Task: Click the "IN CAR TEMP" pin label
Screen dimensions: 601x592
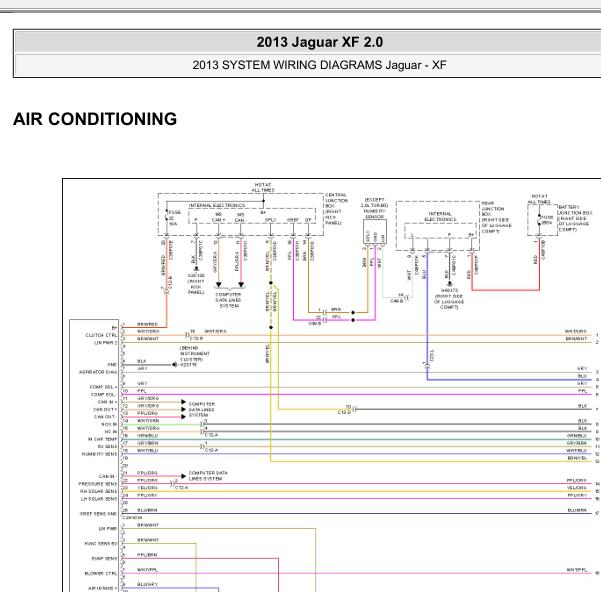Action: coord(102,439)
